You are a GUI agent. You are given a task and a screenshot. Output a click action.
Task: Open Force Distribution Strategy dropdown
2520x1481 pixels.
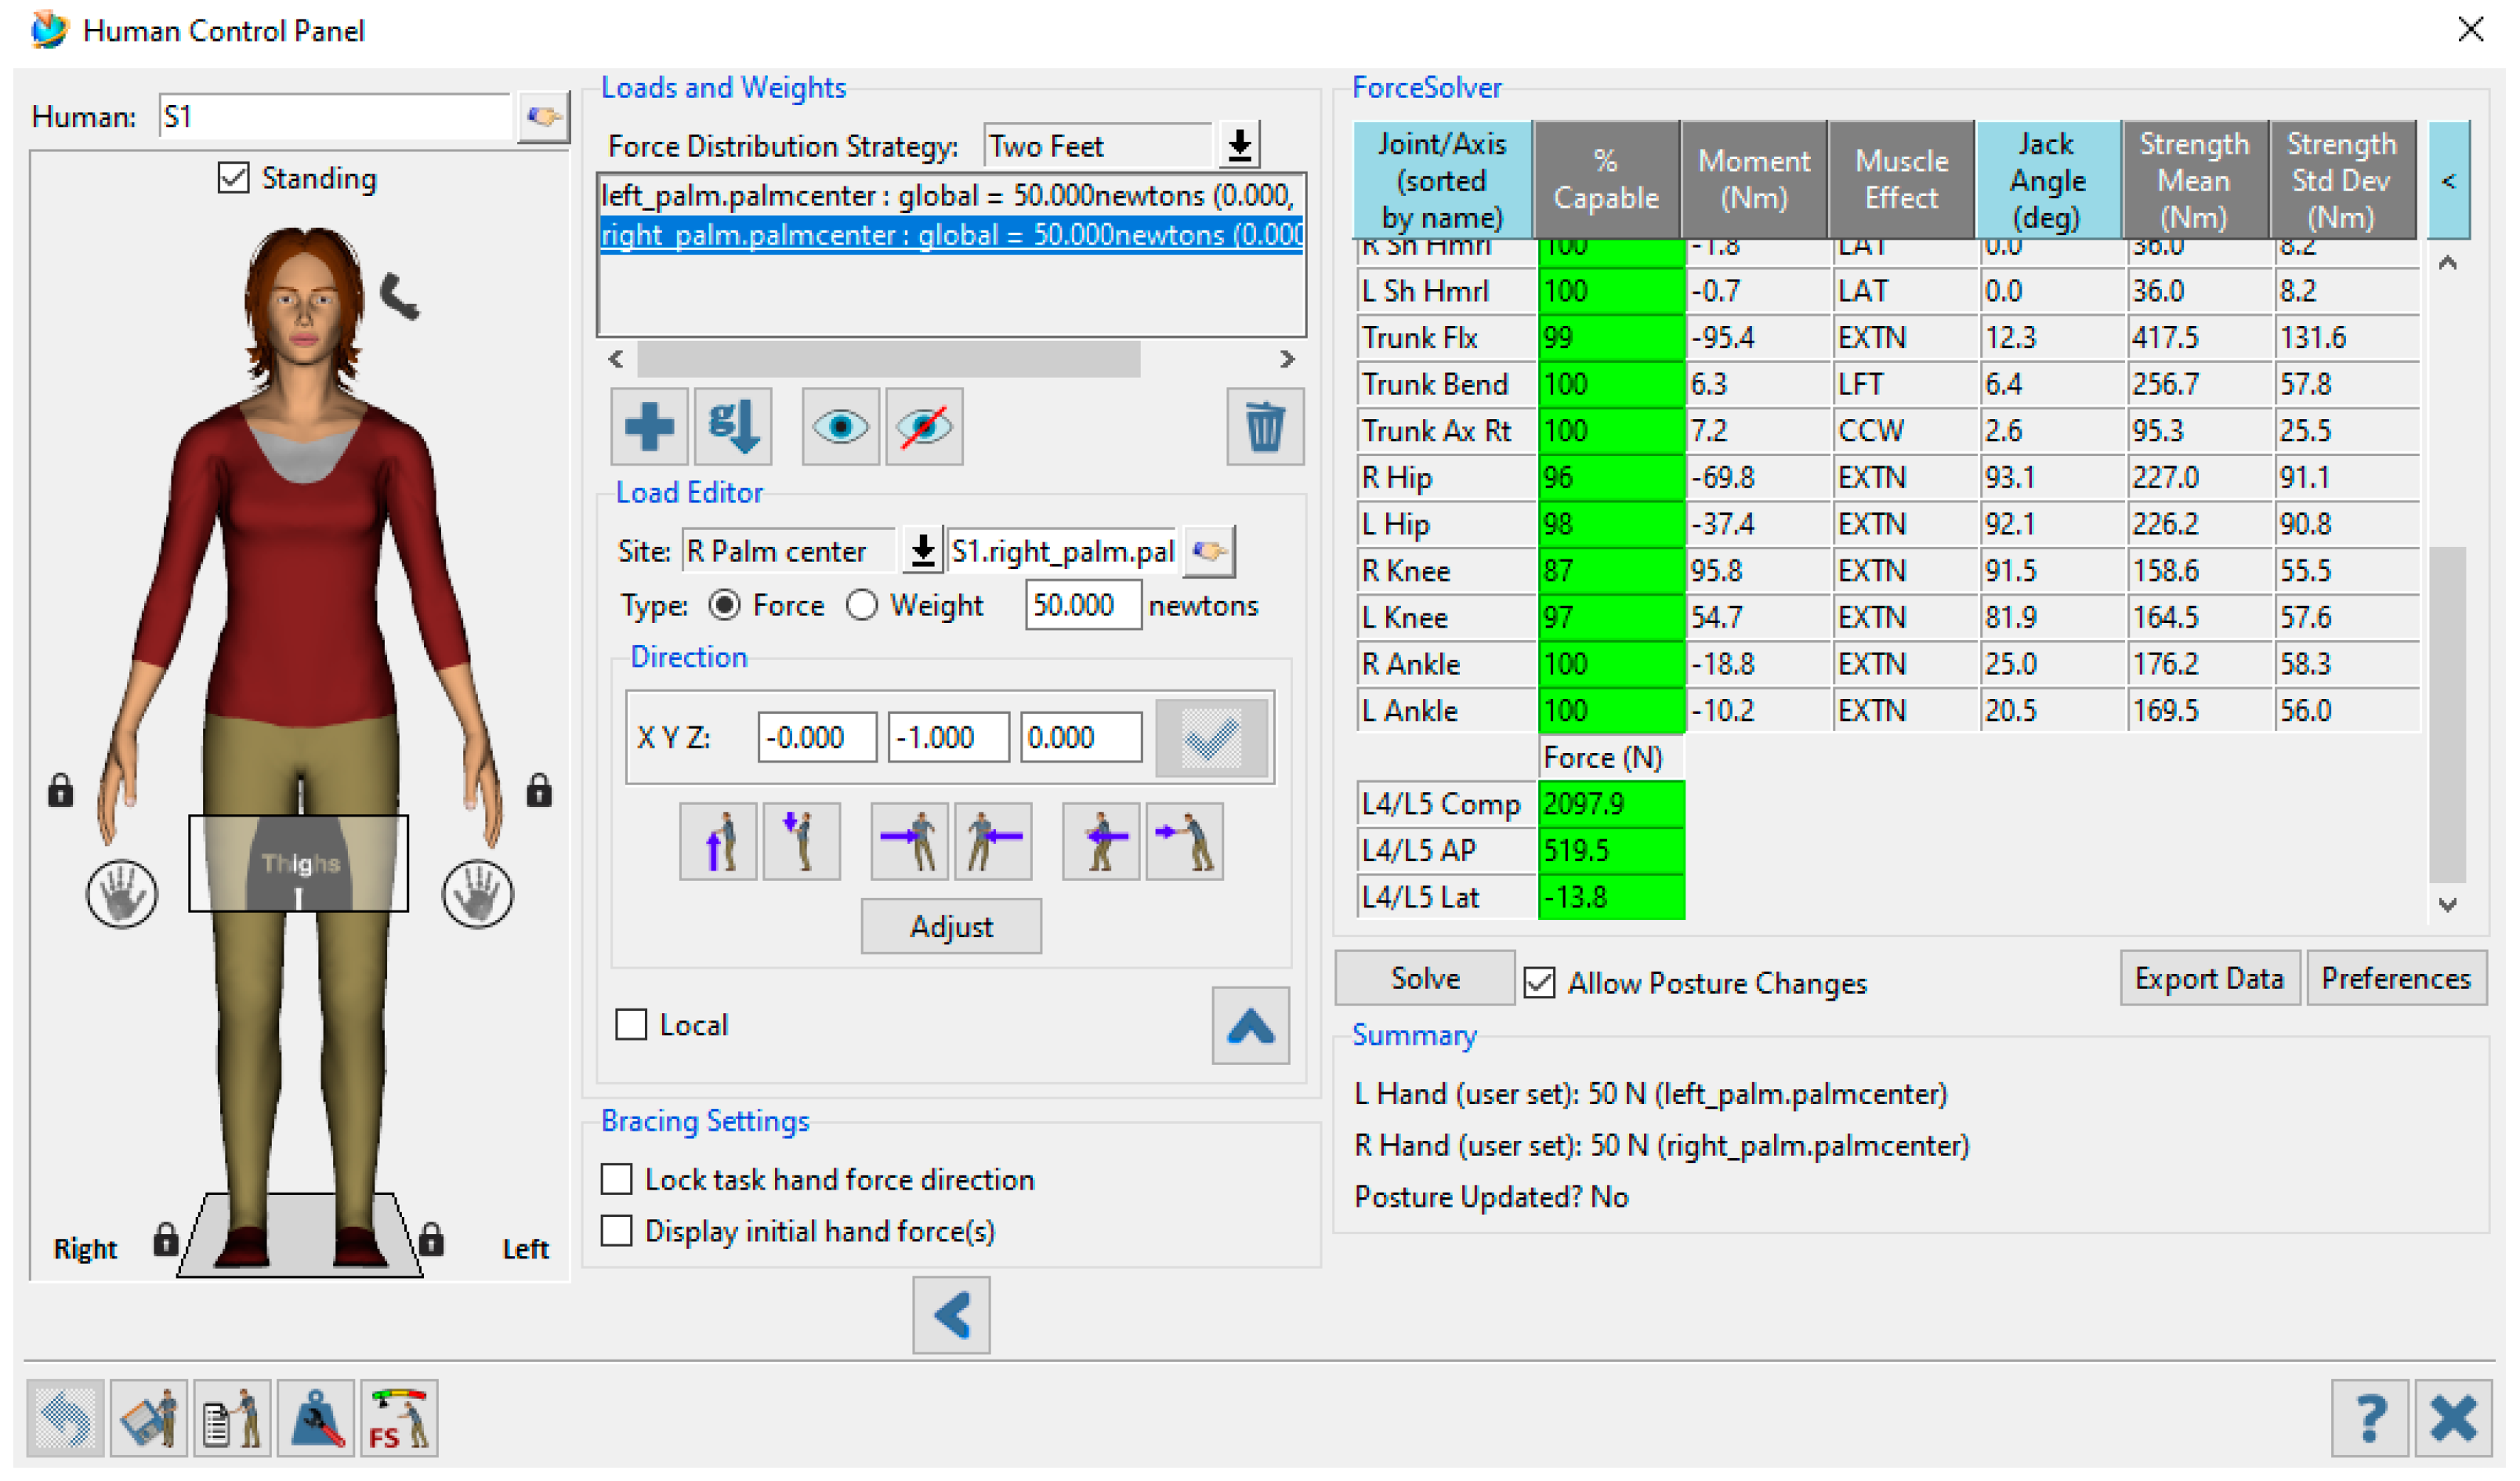click(x=1239, y=146)
